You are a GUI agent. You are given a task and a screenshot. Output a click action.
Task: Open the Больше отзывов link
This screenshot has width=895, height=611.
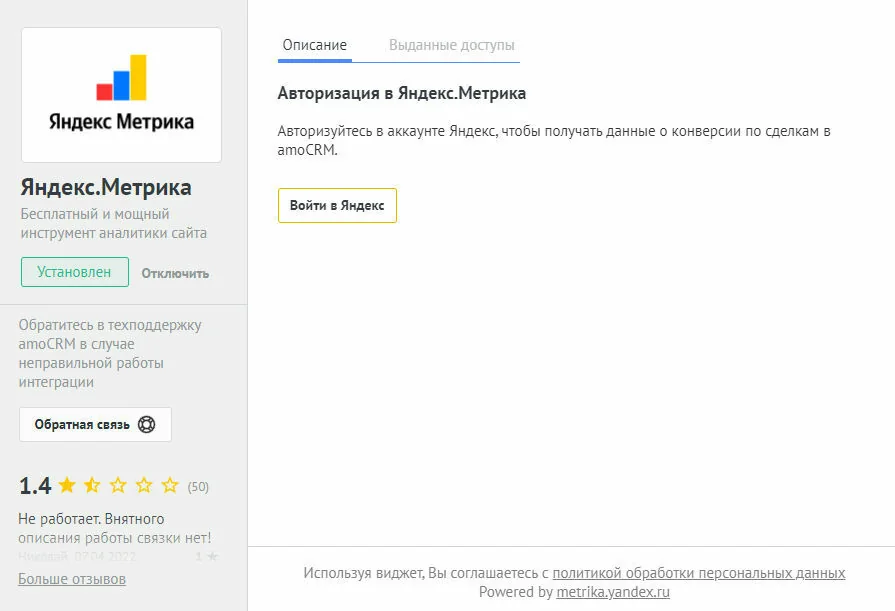pos(72,579)
